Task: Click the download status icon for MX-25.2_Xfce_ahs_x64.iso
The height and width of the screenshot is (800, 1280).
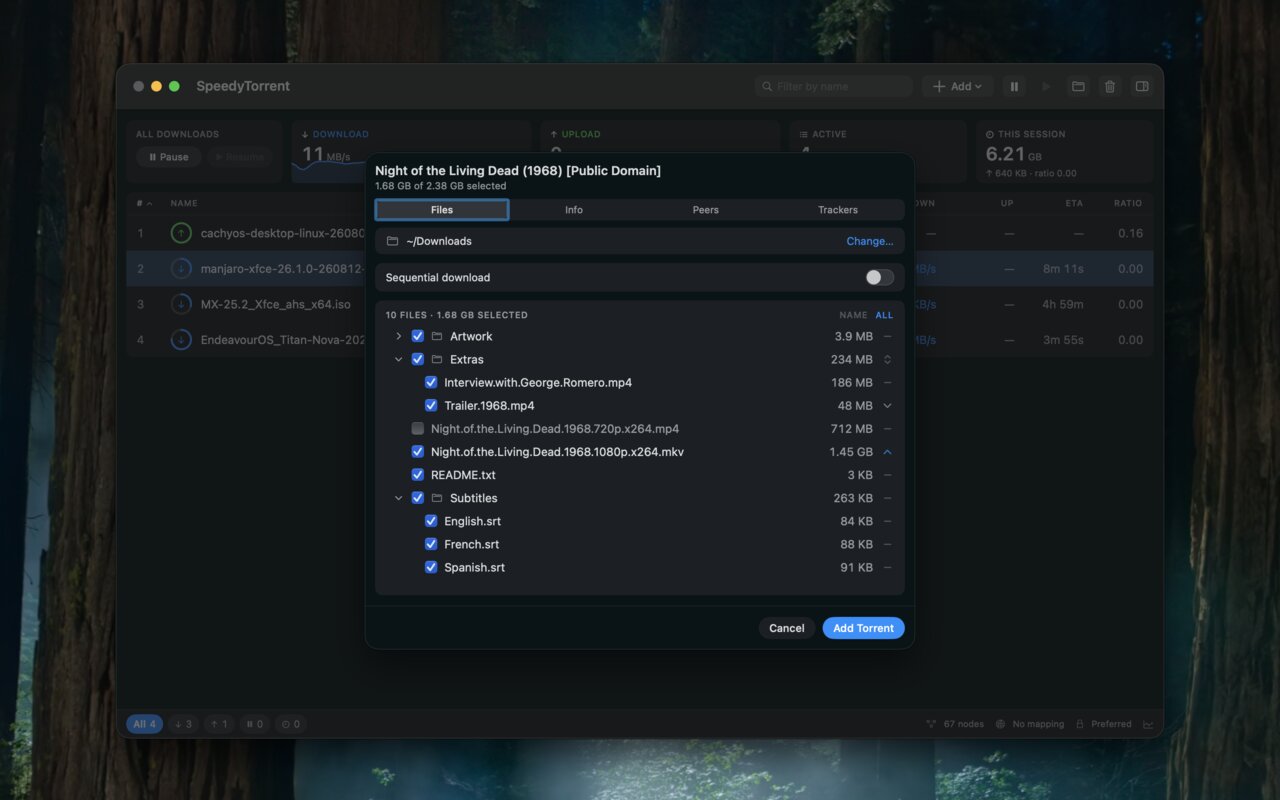Action: click(181, 304)
